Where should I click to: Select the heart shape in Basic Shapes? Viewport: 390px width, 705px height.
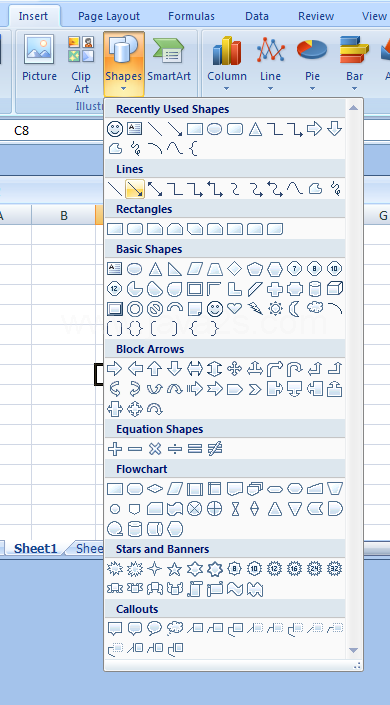[x=234, y=309]
